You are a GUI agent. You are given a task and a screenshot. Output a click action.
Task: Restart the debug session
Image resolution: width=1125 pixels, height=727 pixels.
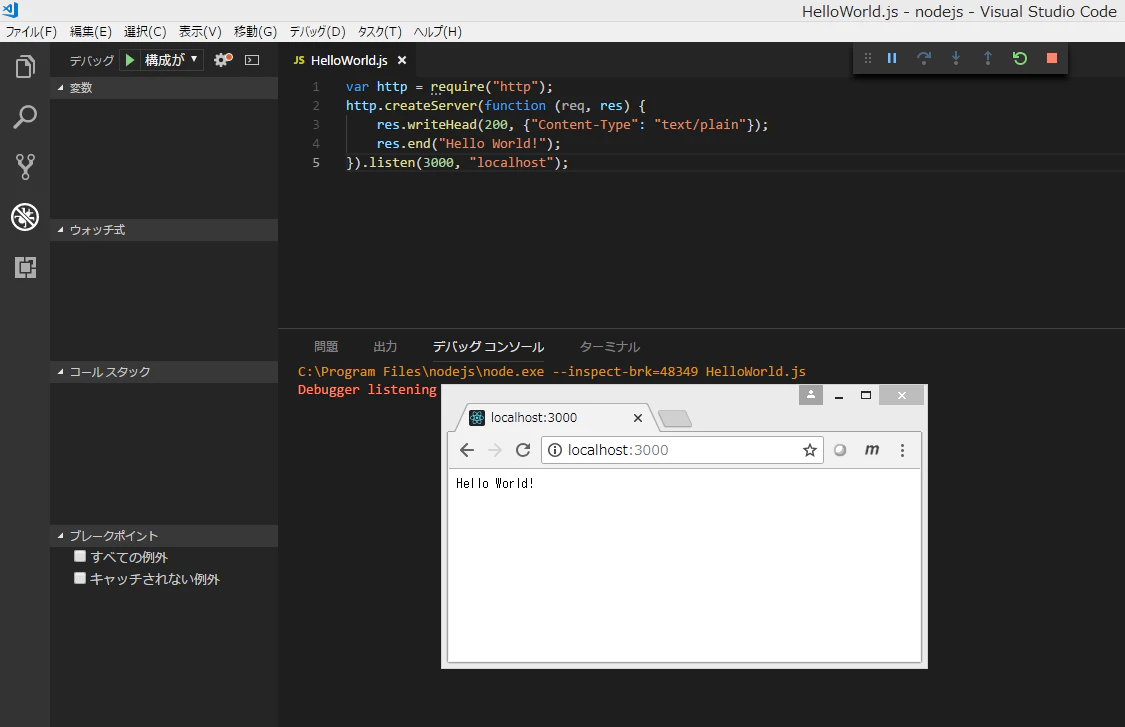1020,58
